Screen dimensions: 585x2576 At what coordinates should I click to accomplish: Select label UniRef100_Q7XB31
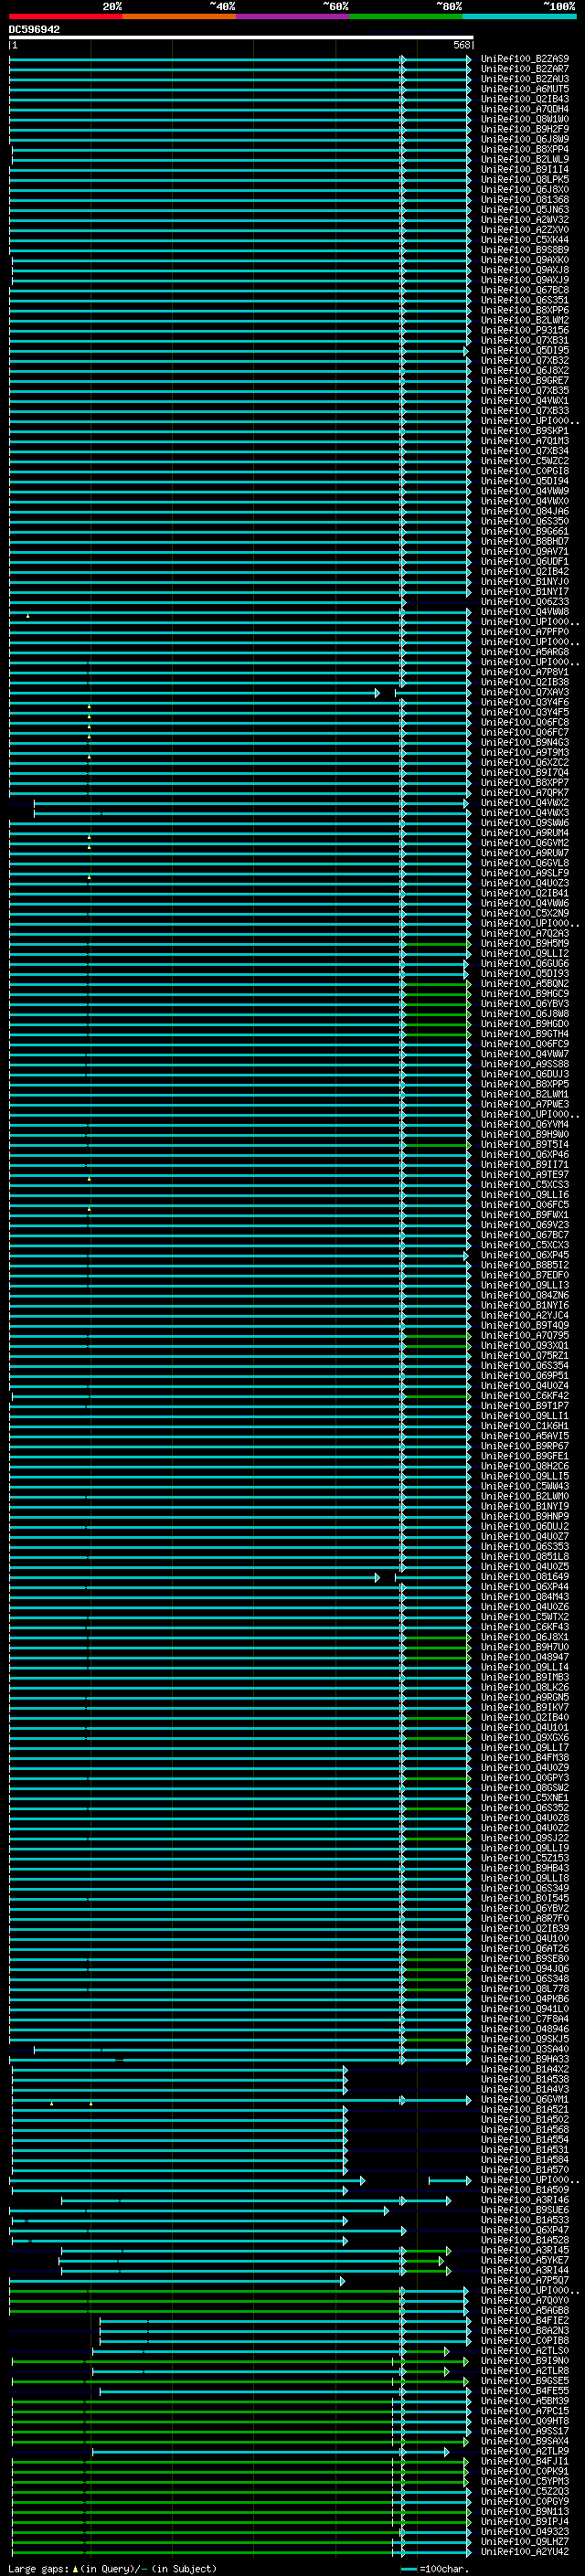click(525, 341)
